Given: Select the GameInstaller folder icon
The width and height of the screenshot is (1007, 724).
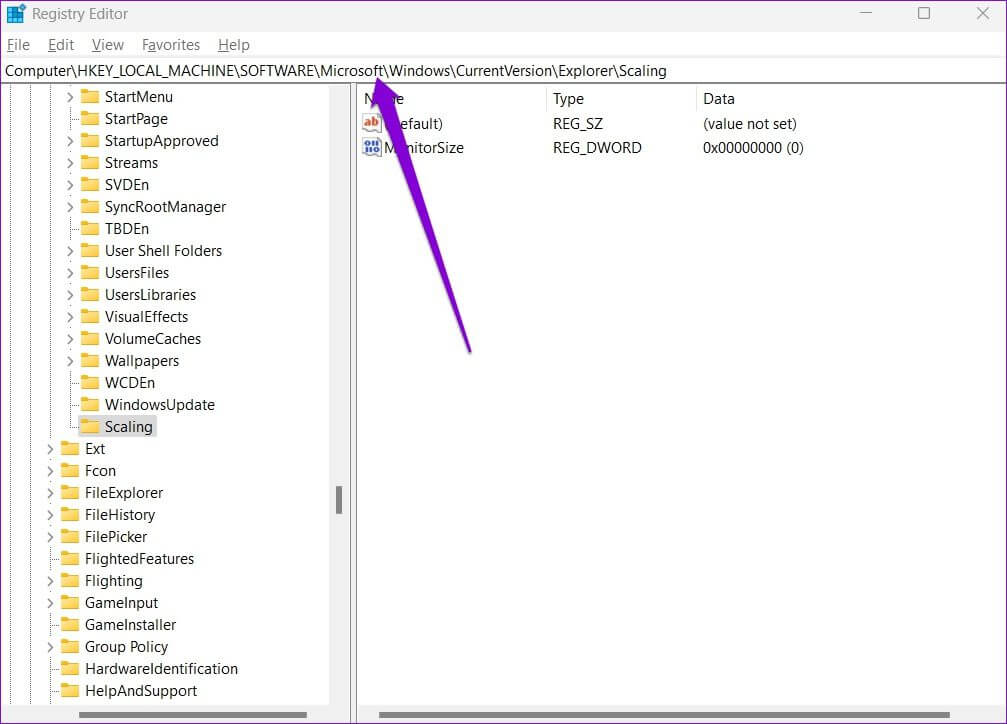Looking at the screenshot, I should point(70,624).
